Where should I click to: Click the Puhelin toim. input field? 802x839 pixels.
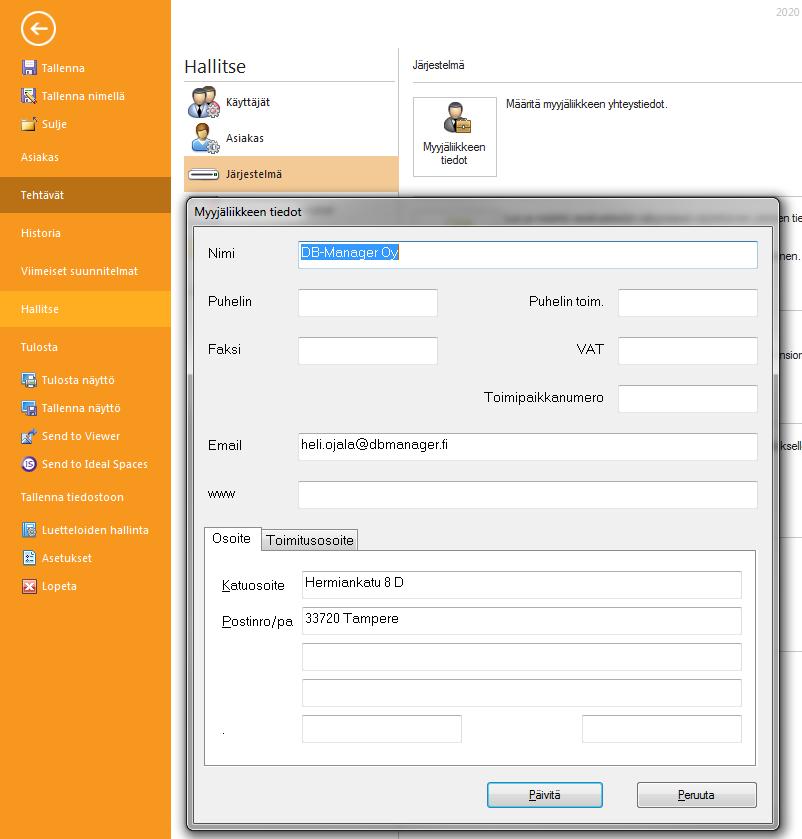coord(688,303)
